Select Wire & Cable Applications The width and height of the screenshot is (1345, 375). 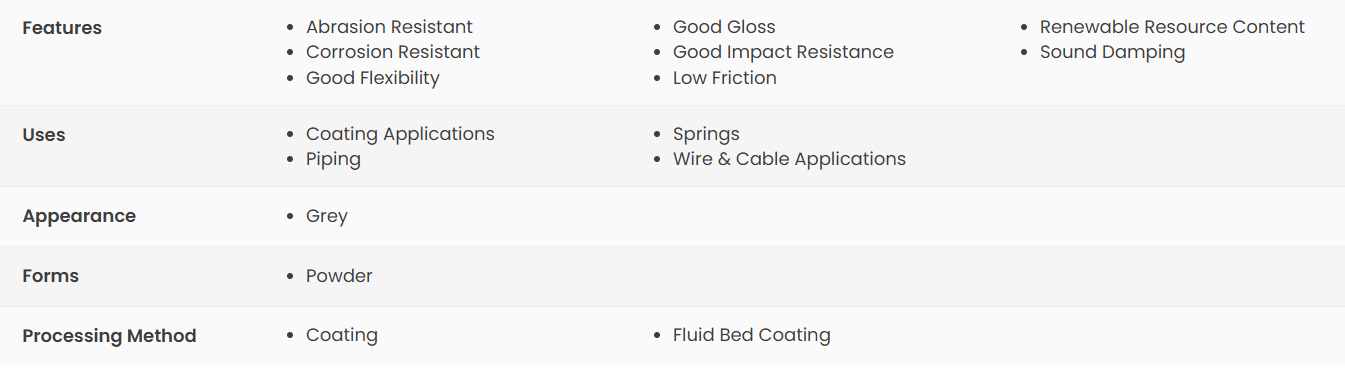point(789,159)
